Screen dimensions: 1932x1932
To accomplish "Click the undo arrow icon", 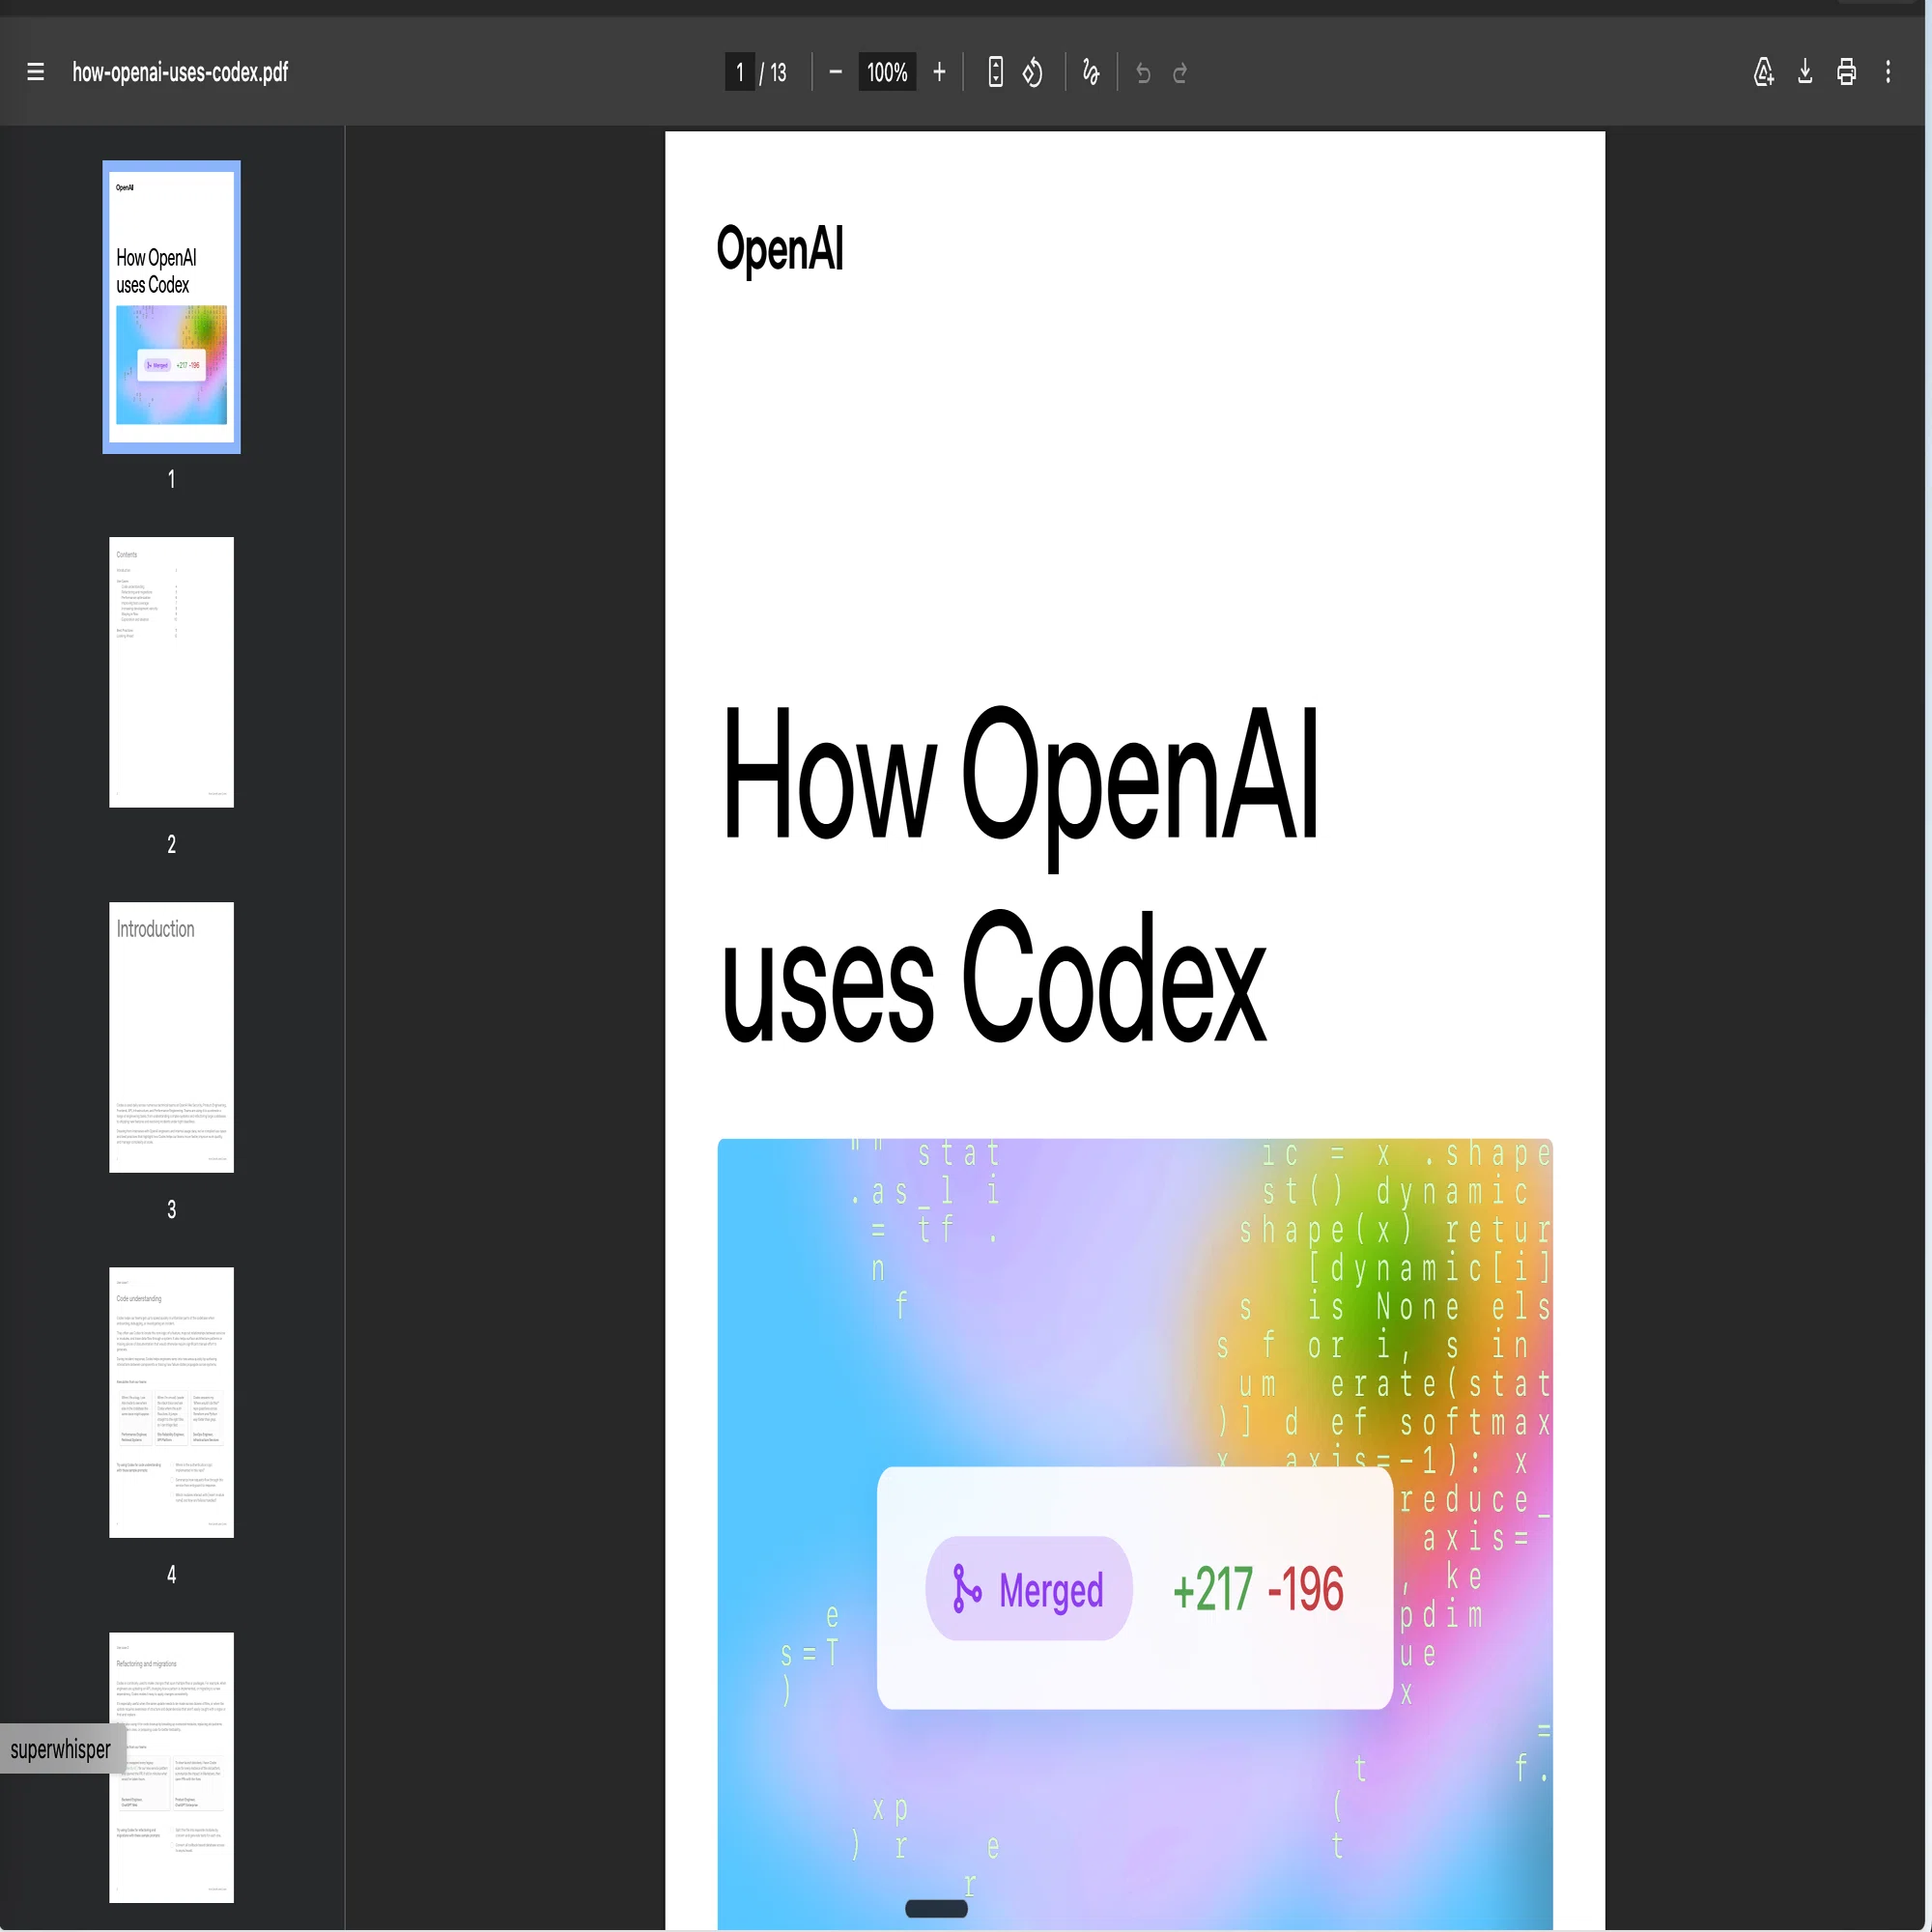I will (1143, 73).
